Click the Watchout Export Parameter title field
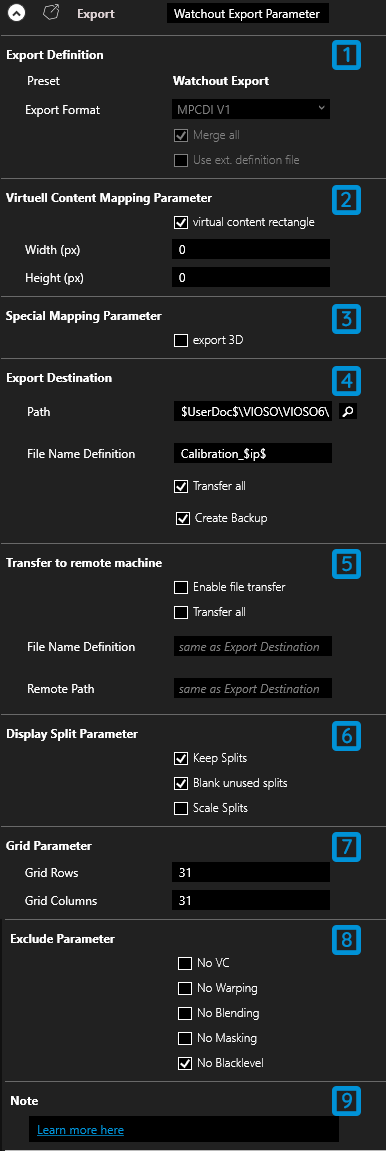The height and width of the screenshot is (1152, 386). [x=249, y=13]
